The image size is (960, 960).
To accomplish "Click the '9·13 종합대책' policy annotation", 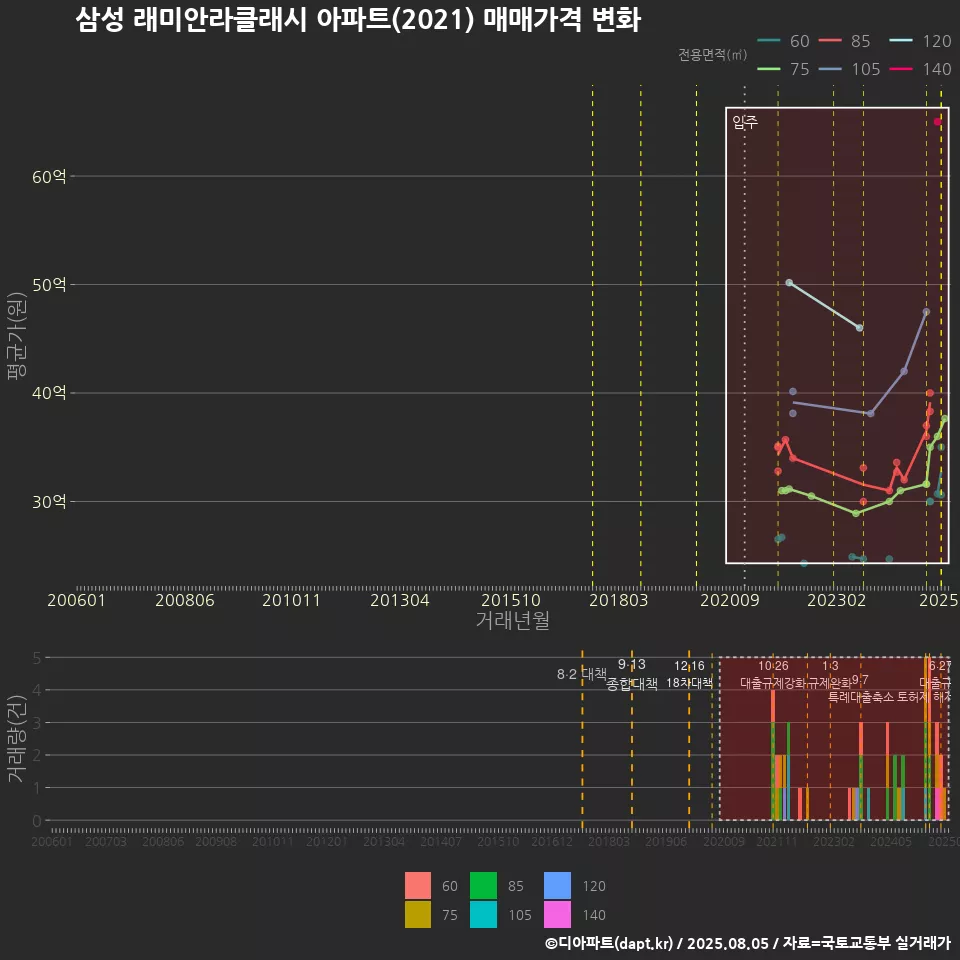I will click(x=632, y=674).
